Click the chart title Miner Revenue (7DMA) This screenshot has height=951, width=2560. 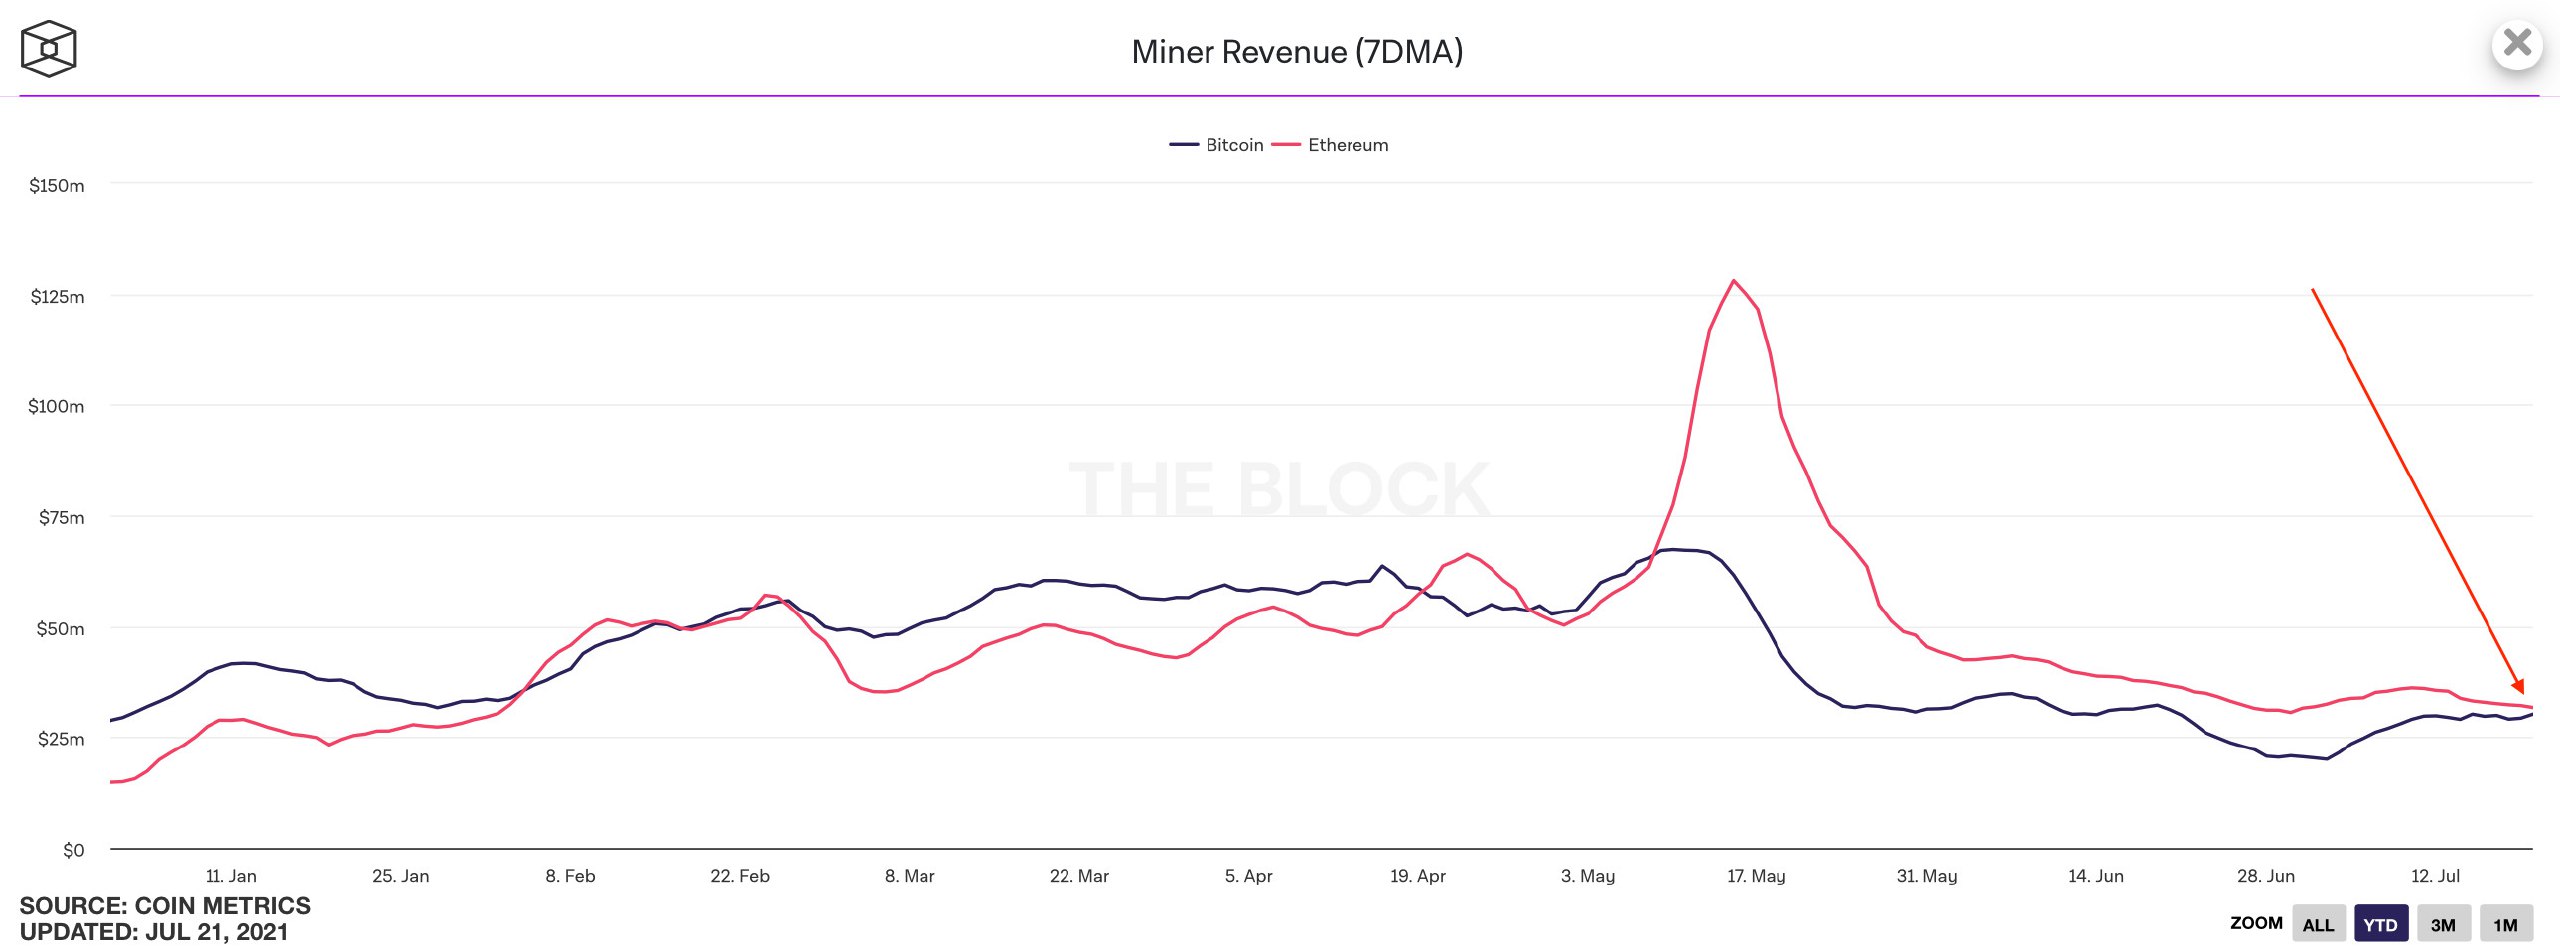pyautogui.click(x=1297, y=52)
